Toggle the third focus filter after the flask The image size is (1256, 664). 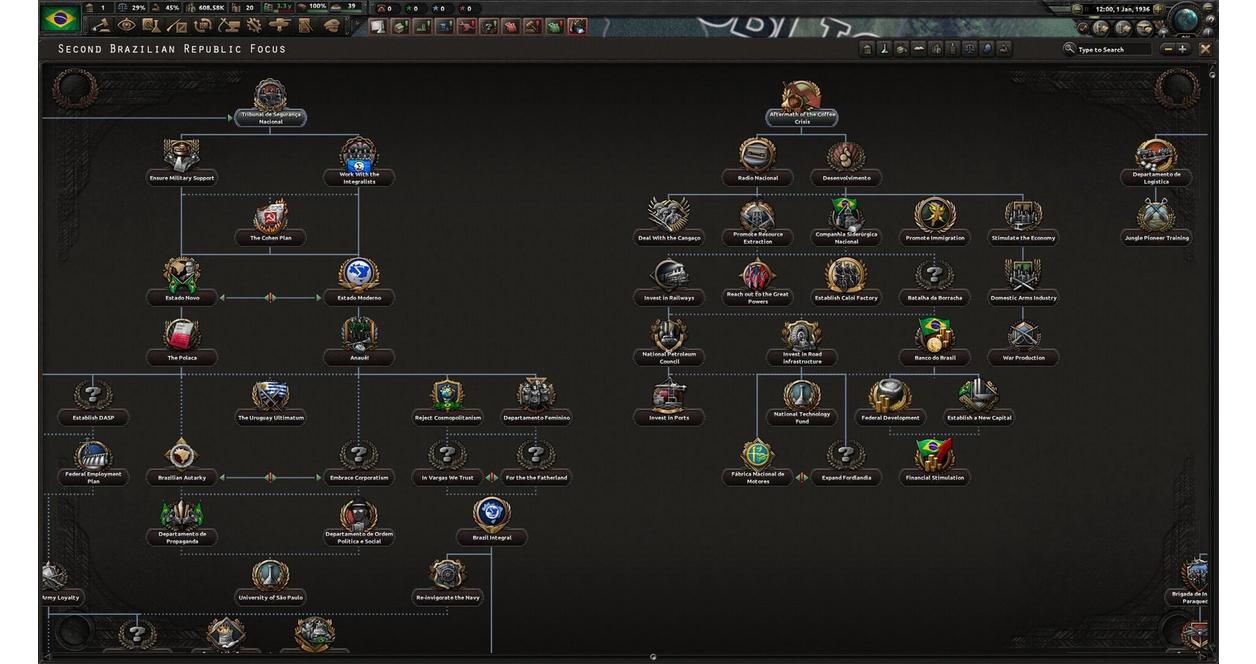coord(901,49)
